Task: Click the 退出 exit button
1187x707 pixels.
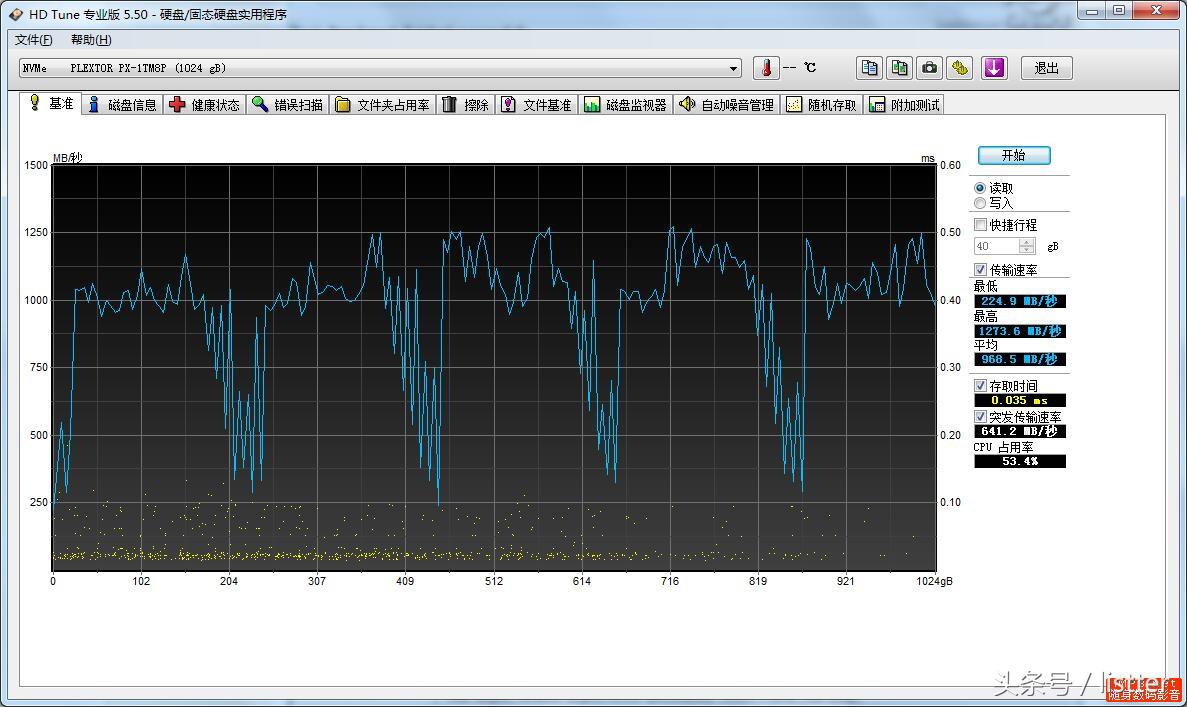Action: [1046, 68]
